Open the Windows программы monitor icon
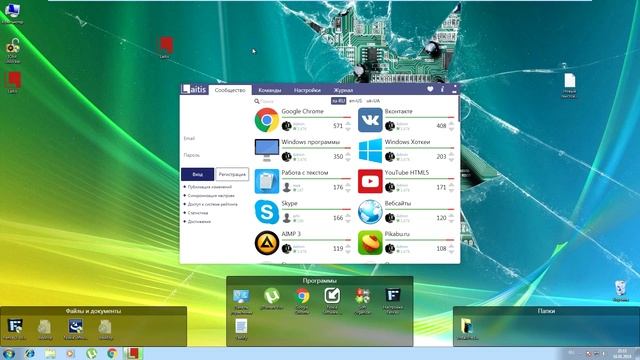 click(267, 151)
